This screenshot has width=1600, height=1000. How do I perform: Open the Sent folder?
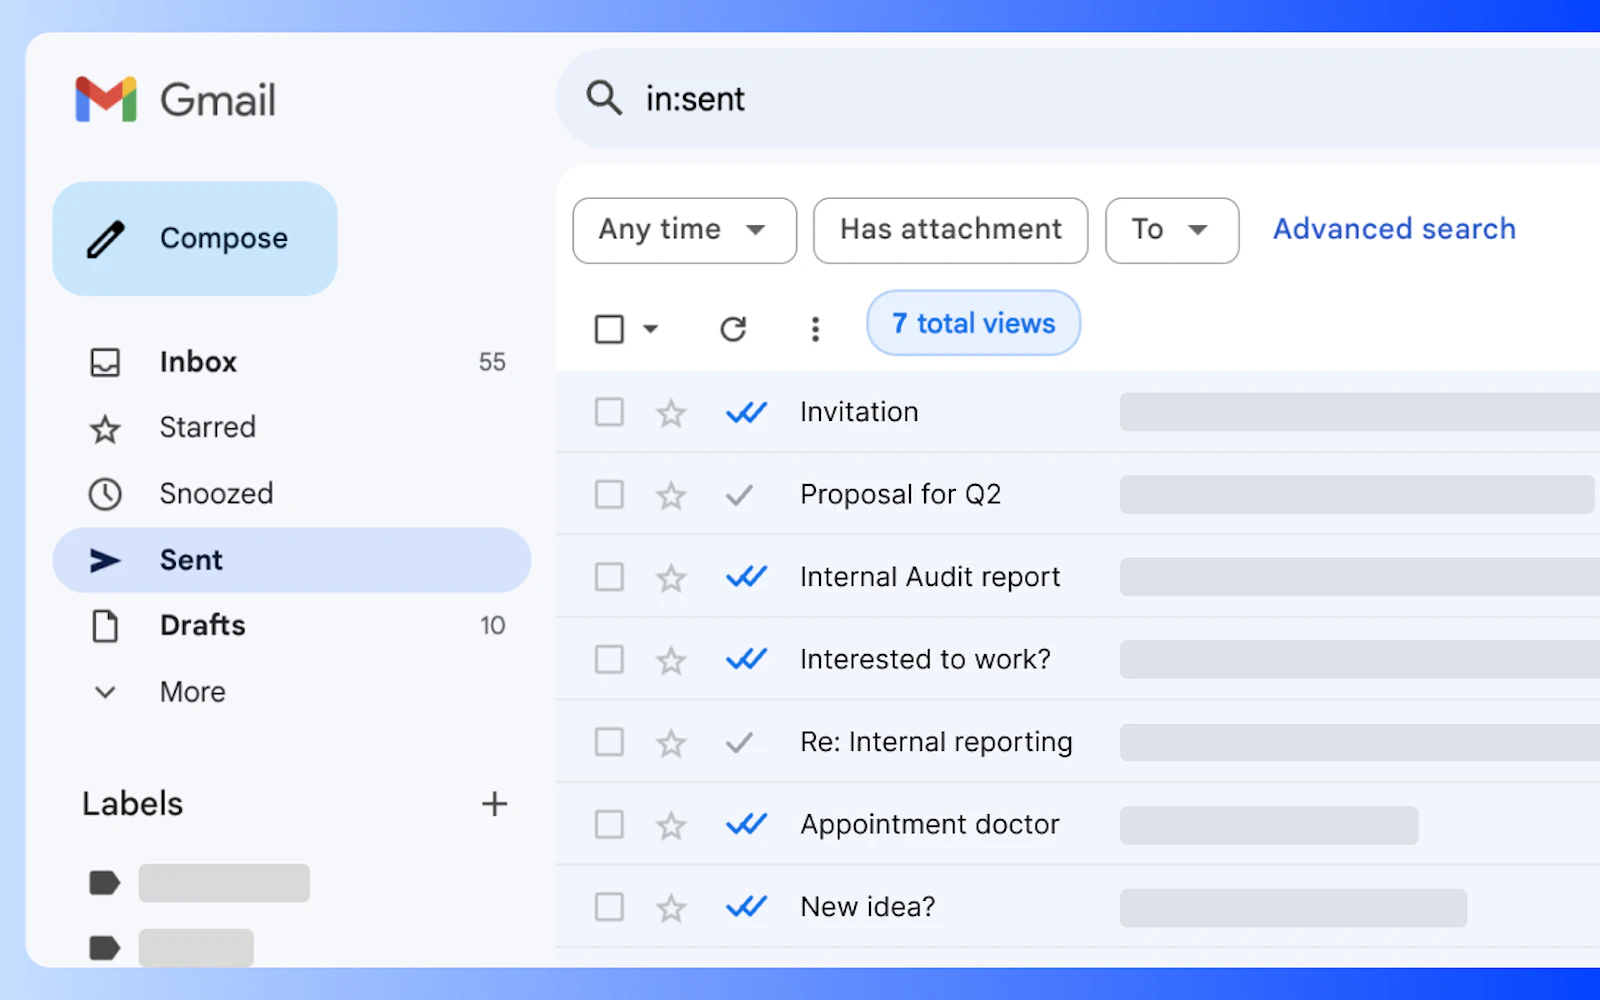292,560
